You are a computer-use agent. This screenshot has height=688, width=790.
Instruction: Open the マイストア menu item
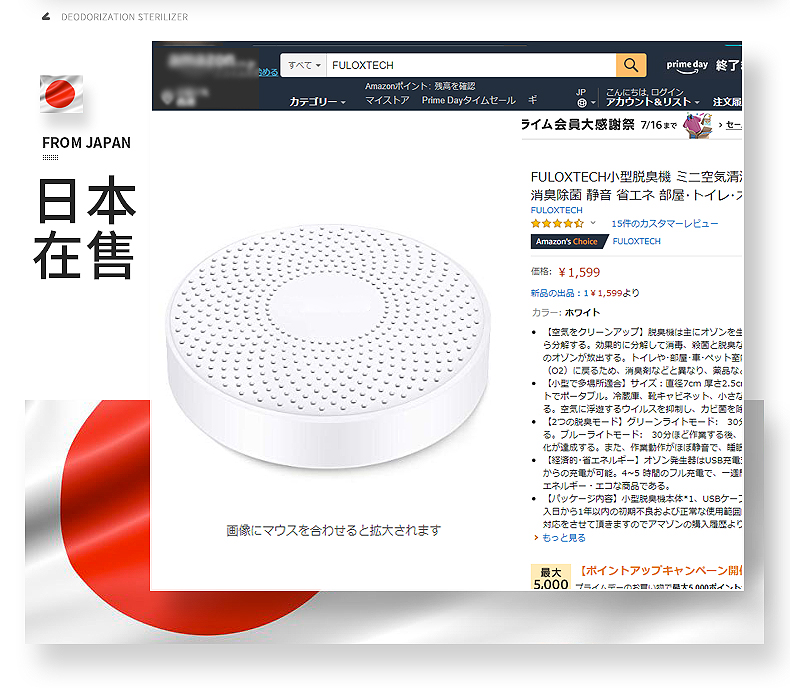(387, 100)
